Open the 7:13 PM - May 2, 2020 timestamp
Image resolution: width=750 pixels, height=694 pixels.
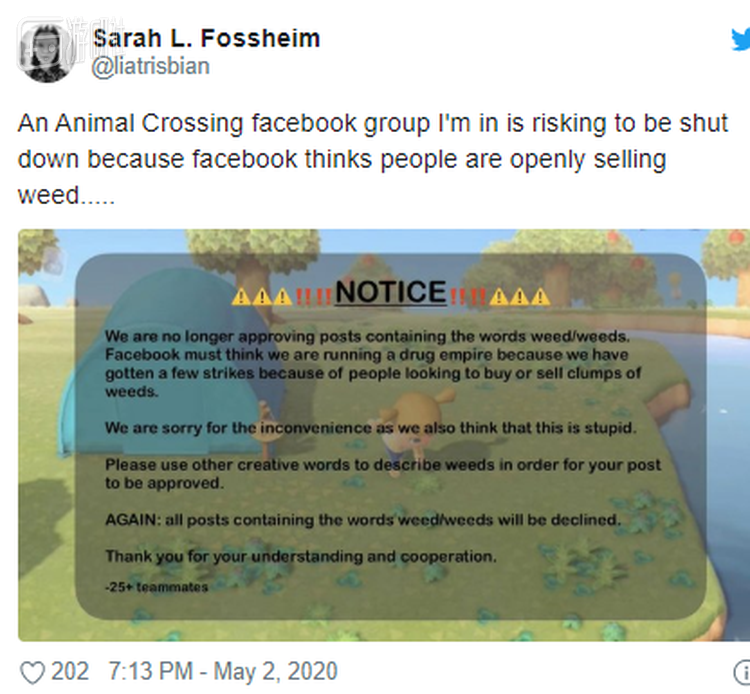(x=223, y=671)
